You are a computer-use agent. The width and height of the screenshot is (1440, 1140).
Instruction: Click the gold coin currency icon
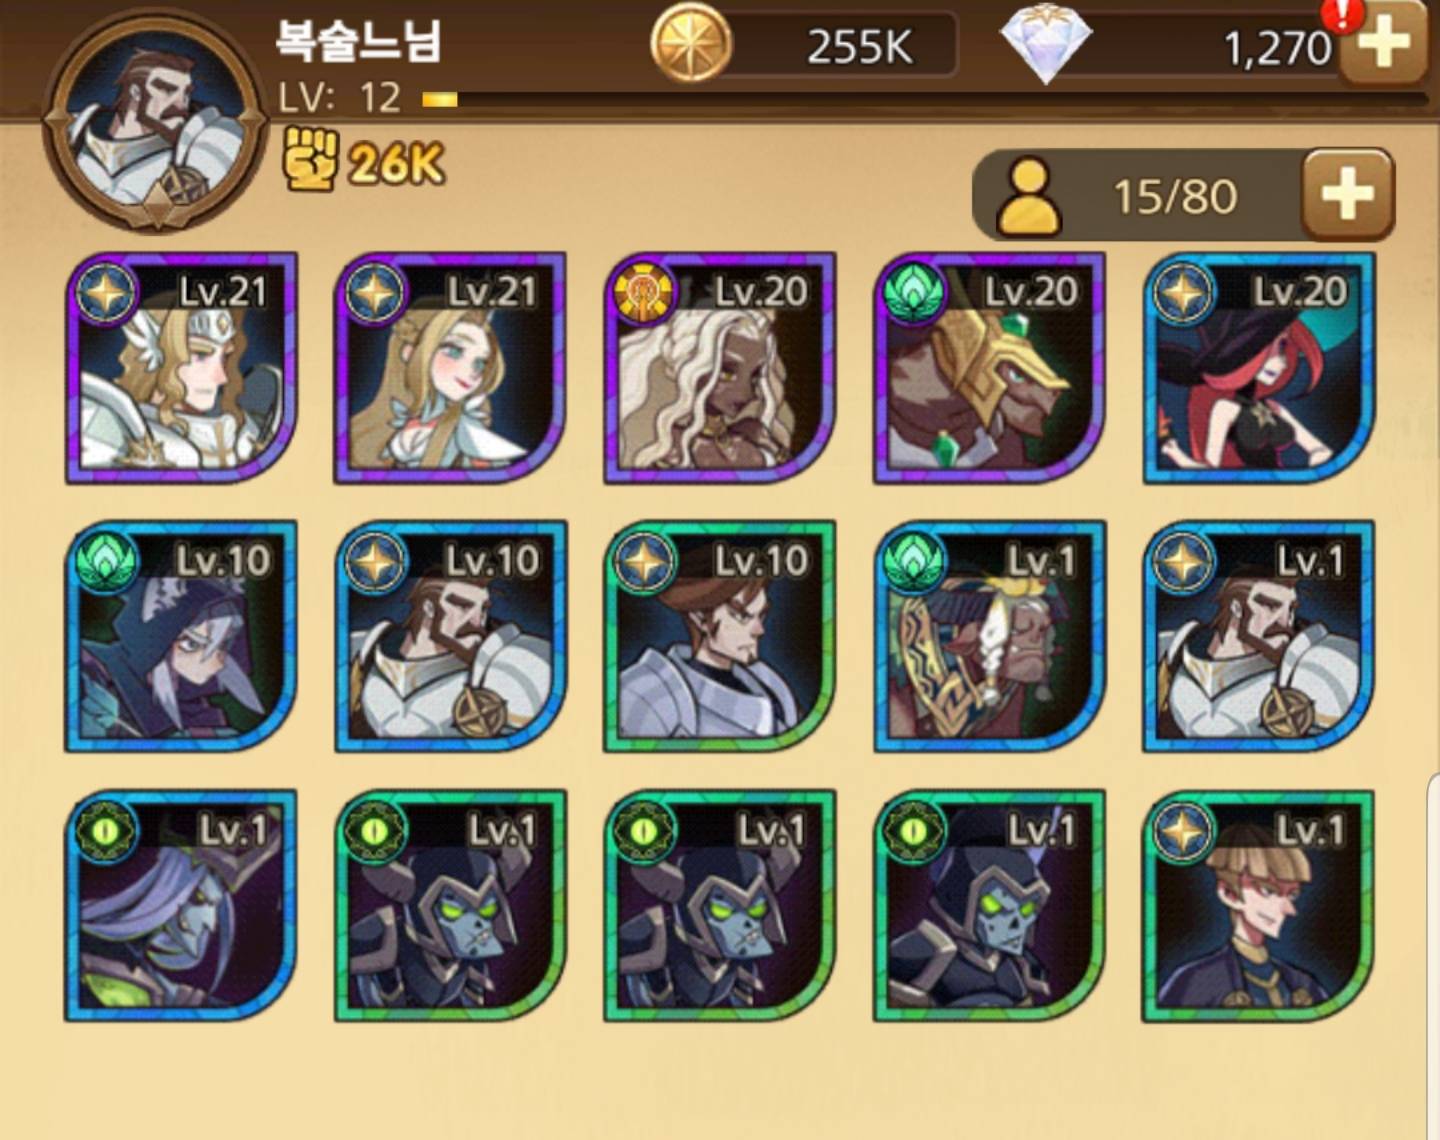691,43
